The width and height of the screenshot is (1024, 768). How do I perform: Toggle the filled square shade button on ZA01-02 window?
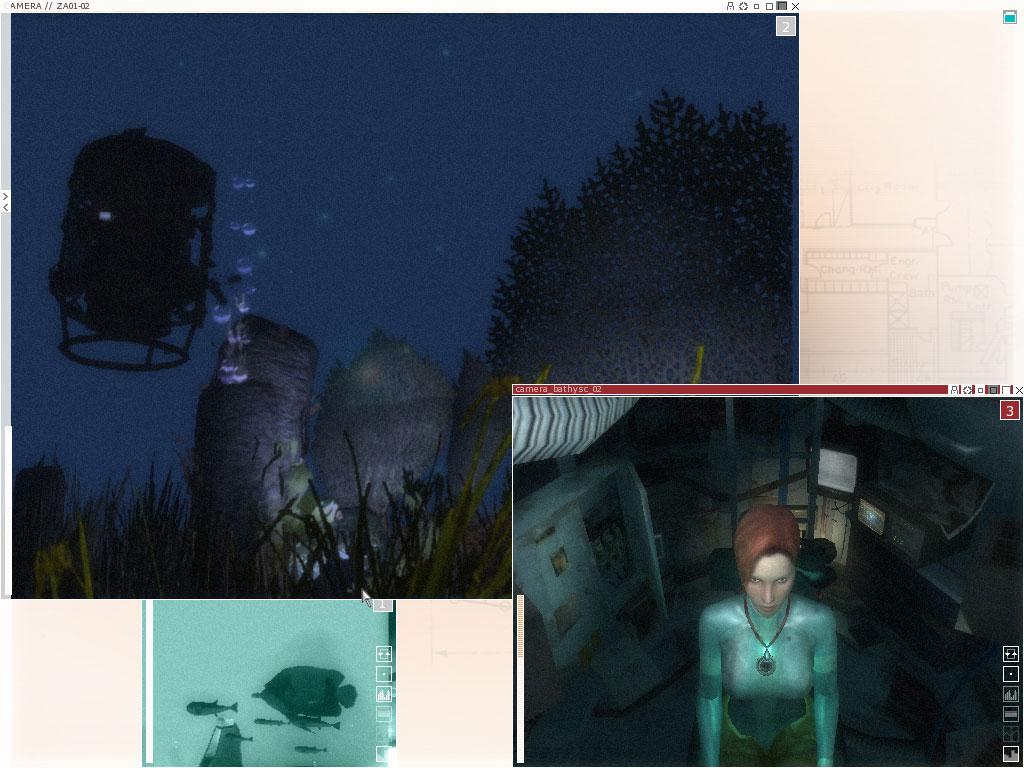(x=781, y=6)
